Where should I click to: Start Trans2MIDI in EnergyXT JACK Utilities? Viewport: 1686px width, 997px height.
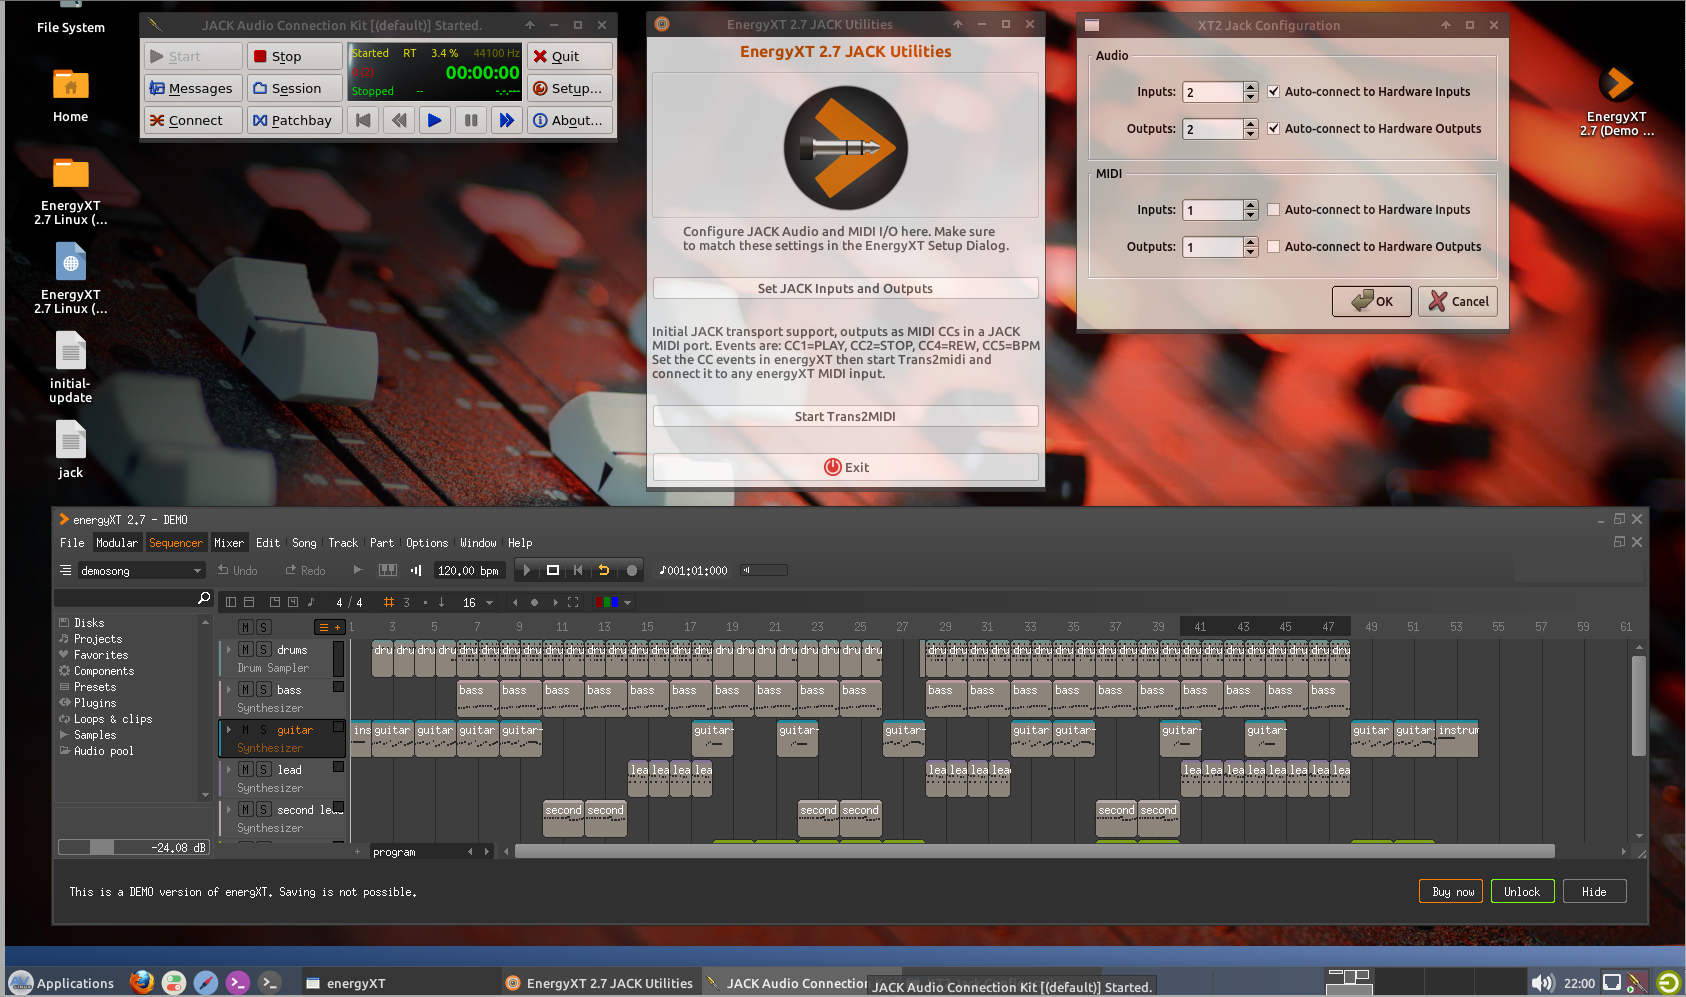[845, 416]
